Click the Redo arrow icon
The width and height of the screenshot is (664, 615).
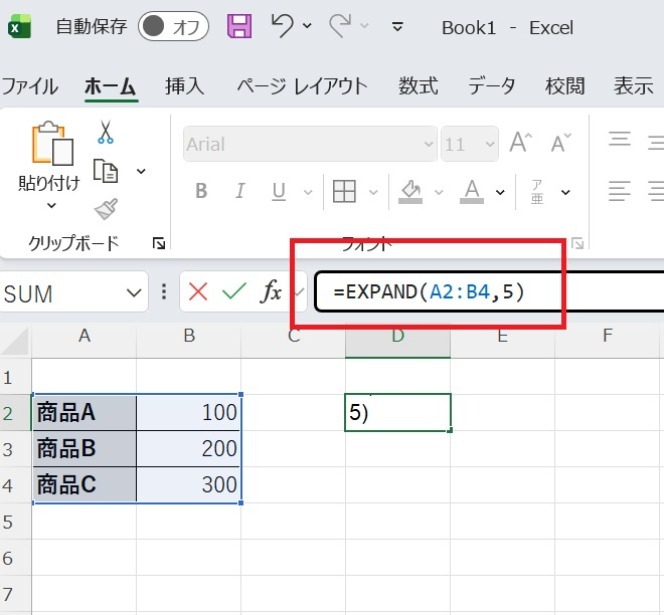point(340,26)
